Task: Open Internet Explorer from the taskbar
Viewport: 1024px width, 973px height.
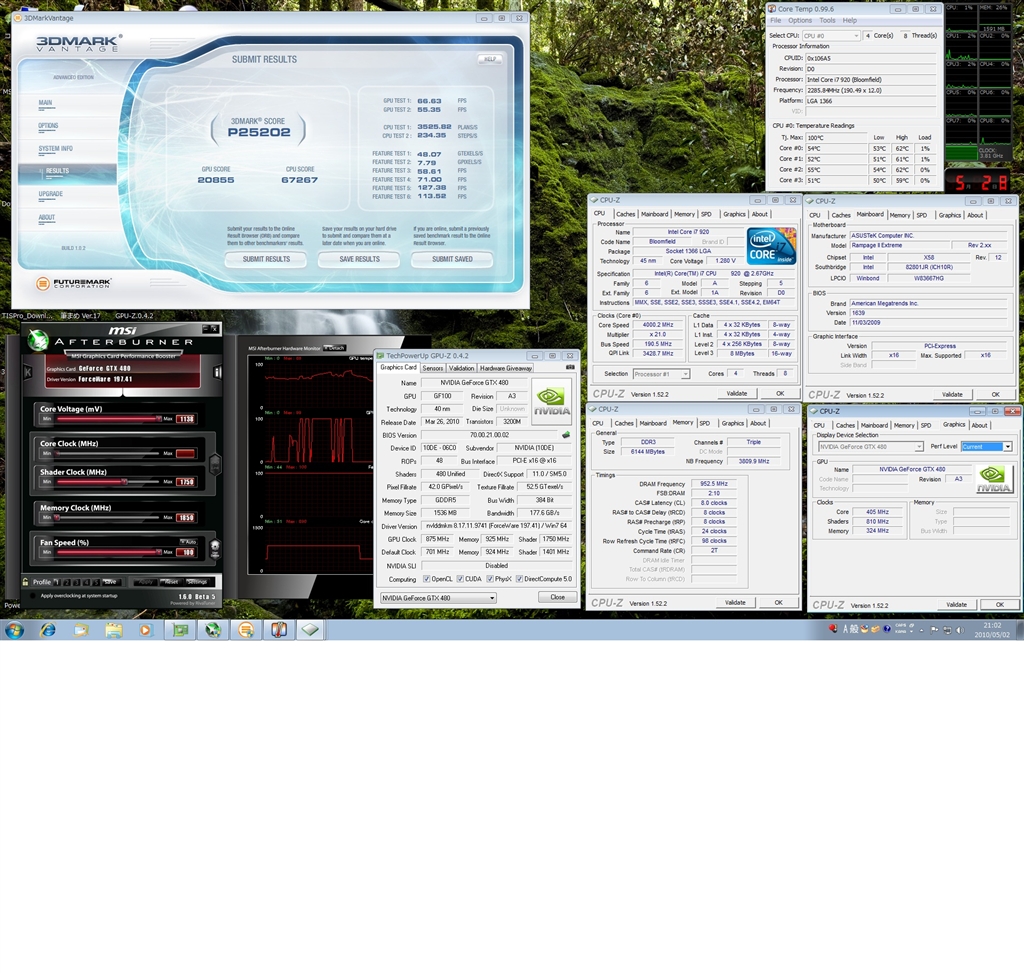Action: (x=47, y=630)
